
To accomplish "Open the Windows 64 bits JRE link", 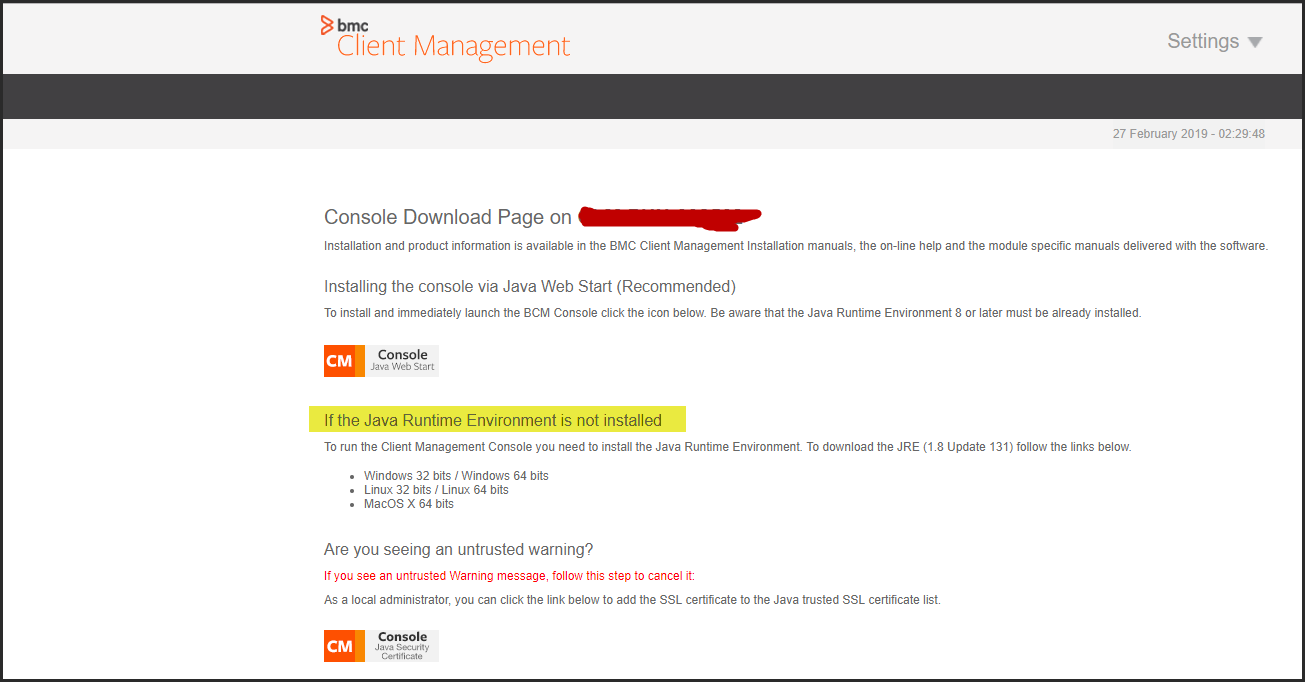I will pyautogui.click(x=505, y=476).
